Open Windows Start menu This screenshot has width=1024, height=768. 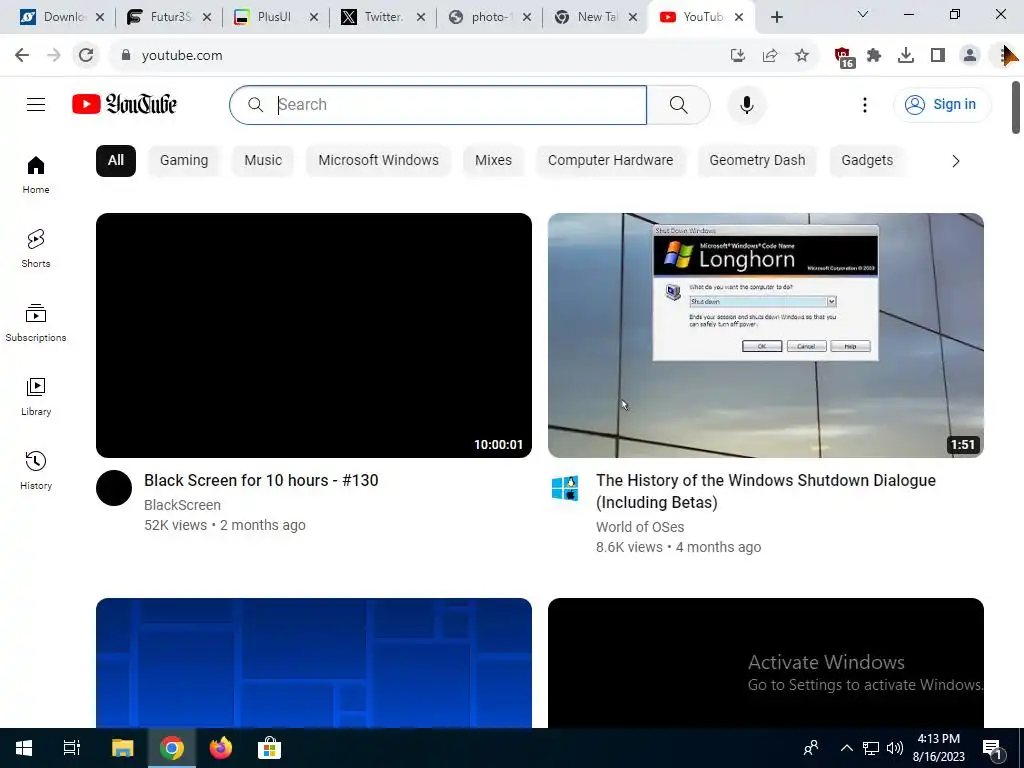pos(24,748)
